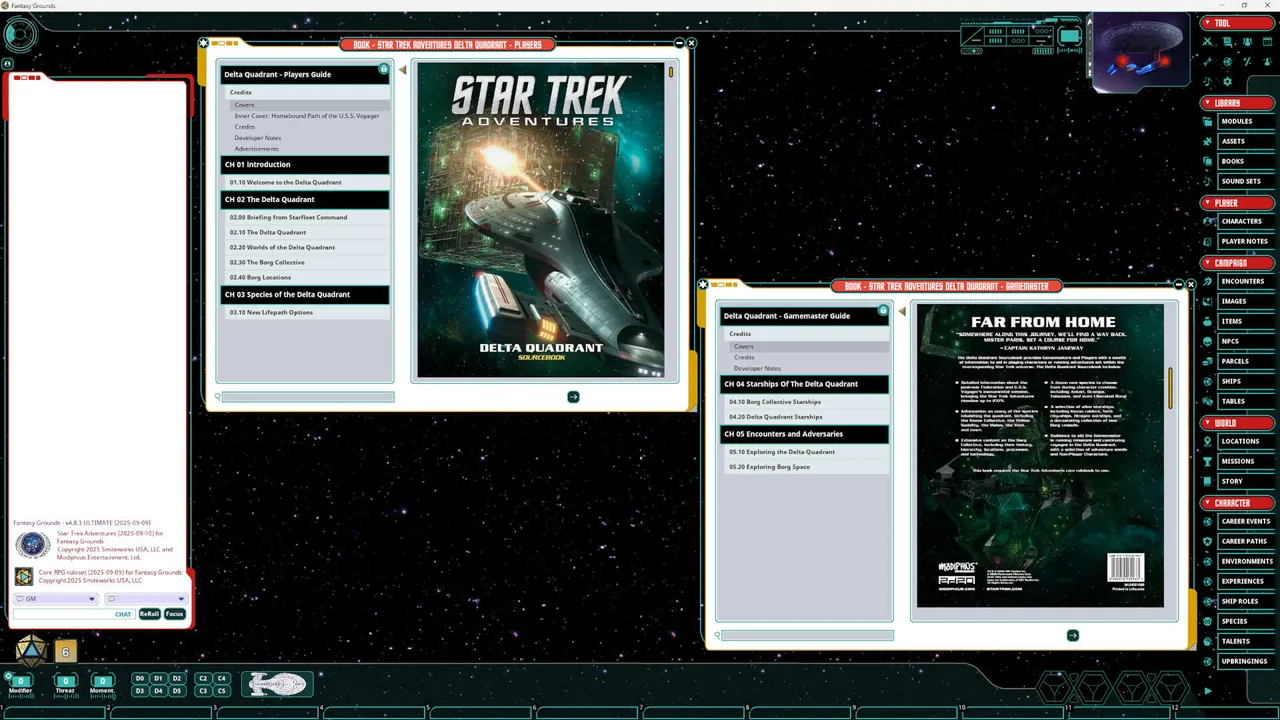The height and width of the screenshot is (720, 1280).
Task: Collapse index arrow in Players book window
Action: pos(403,70)
